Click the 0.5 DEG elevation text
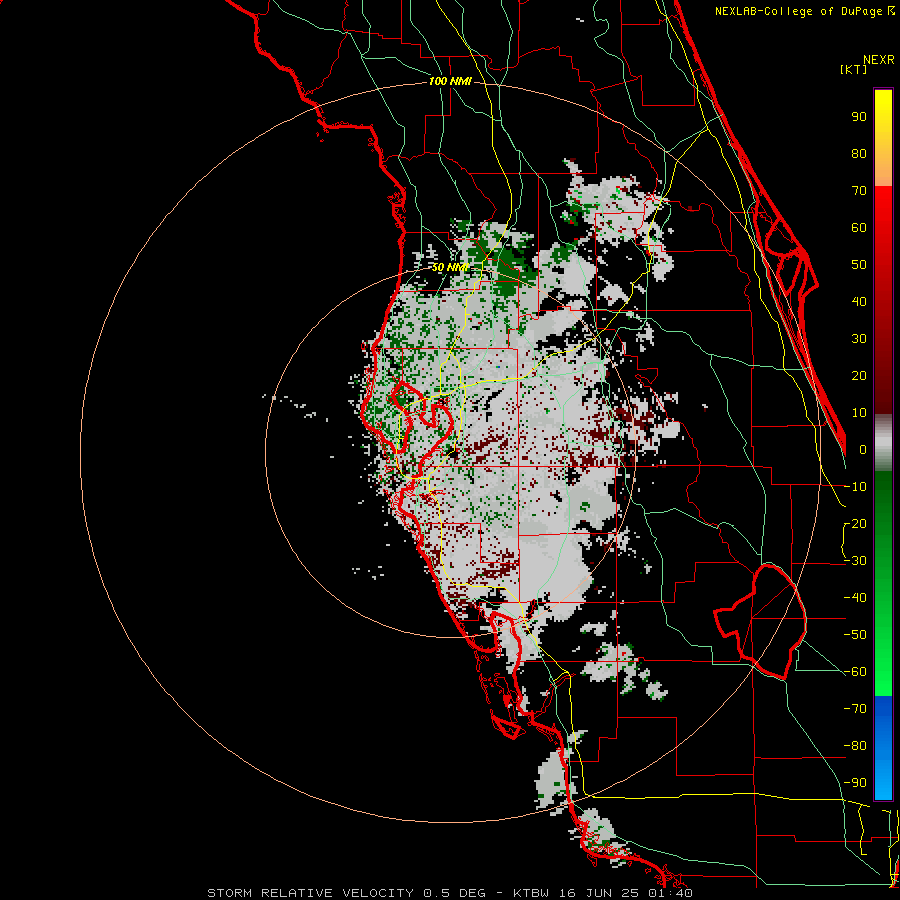Image resolution: width=900 pixels, height=900 pixels. point(454,893)
